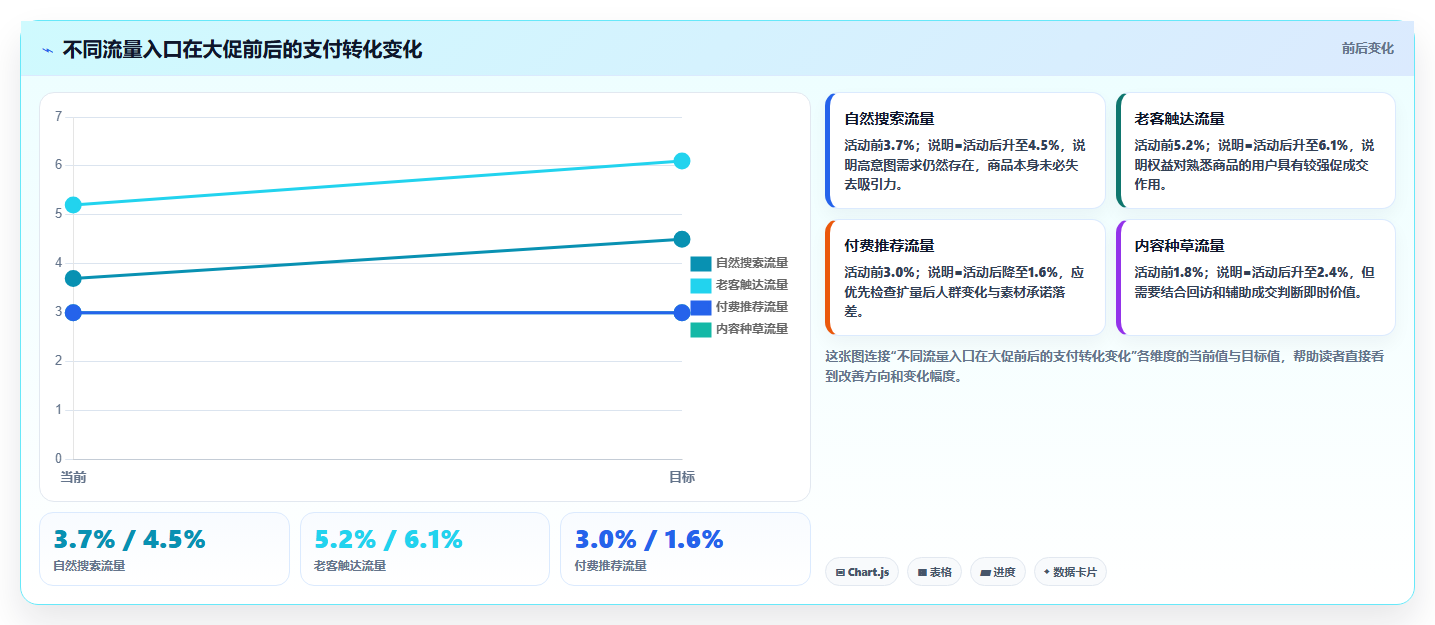
Task: Click the chart summary paragraph starting 这张图连接
Action: point(1104,366)
